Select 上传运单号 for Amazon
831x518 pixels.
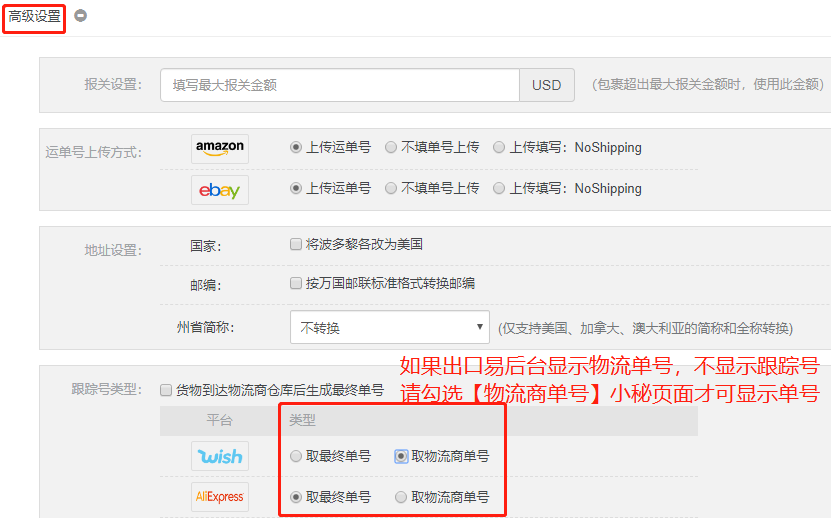(x=296, y=147)
